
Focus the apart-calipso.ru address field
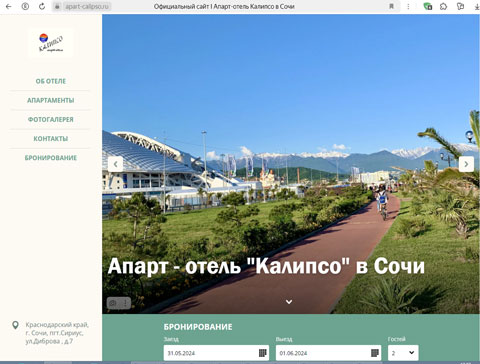coord(86,6)
